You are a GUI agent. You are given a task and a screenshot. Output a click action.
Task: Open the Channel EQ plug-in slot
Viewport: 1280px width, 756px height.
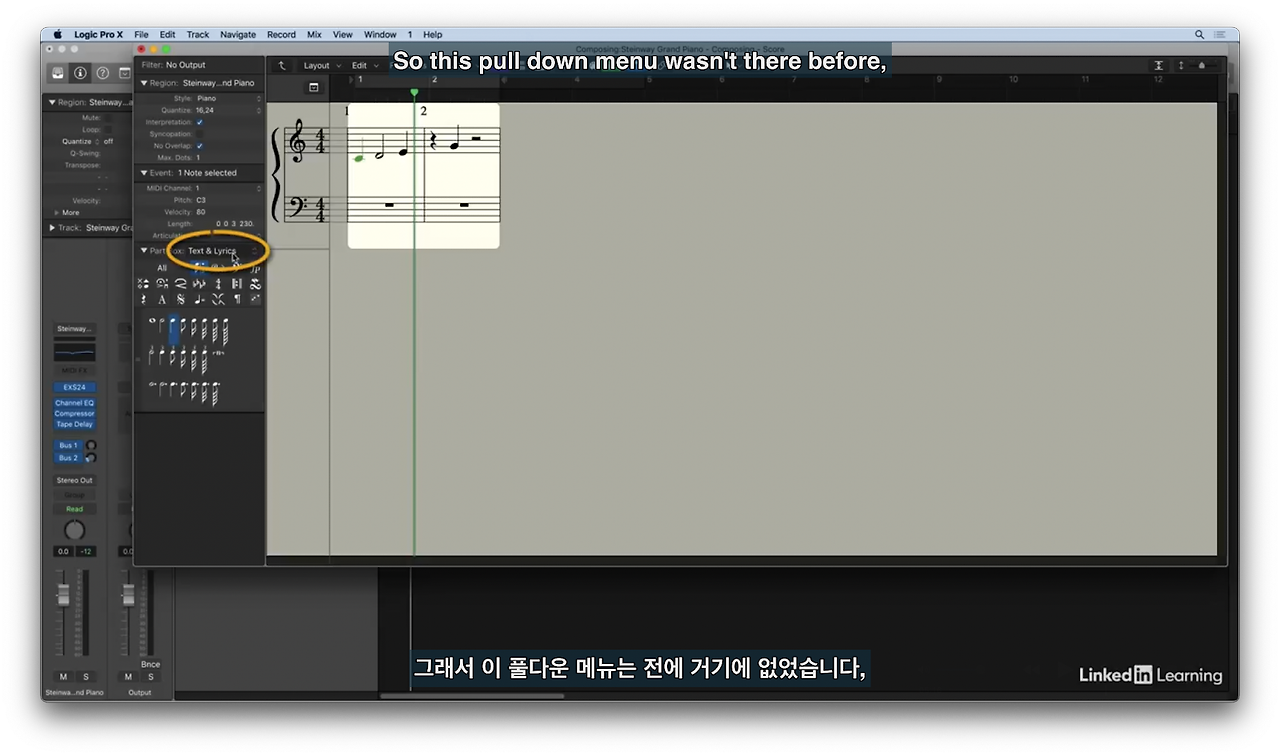(x=74, y=403)
